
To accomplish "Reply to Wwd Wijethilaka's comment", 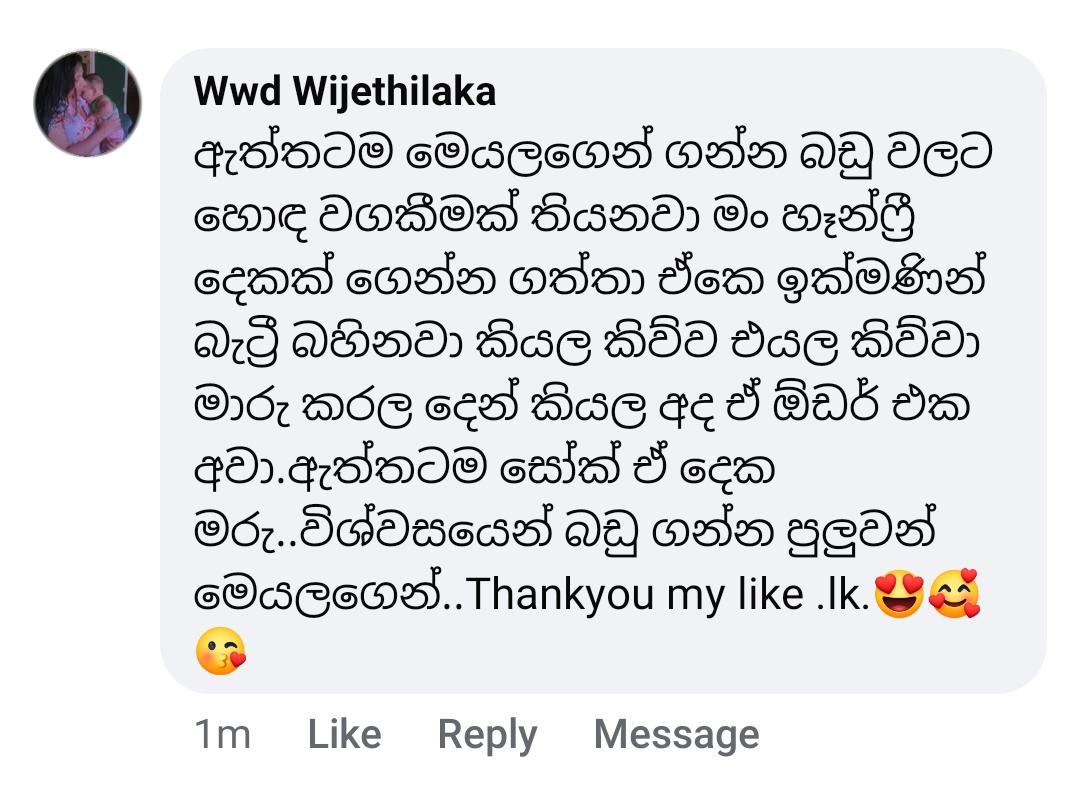I will pos(487,735).
